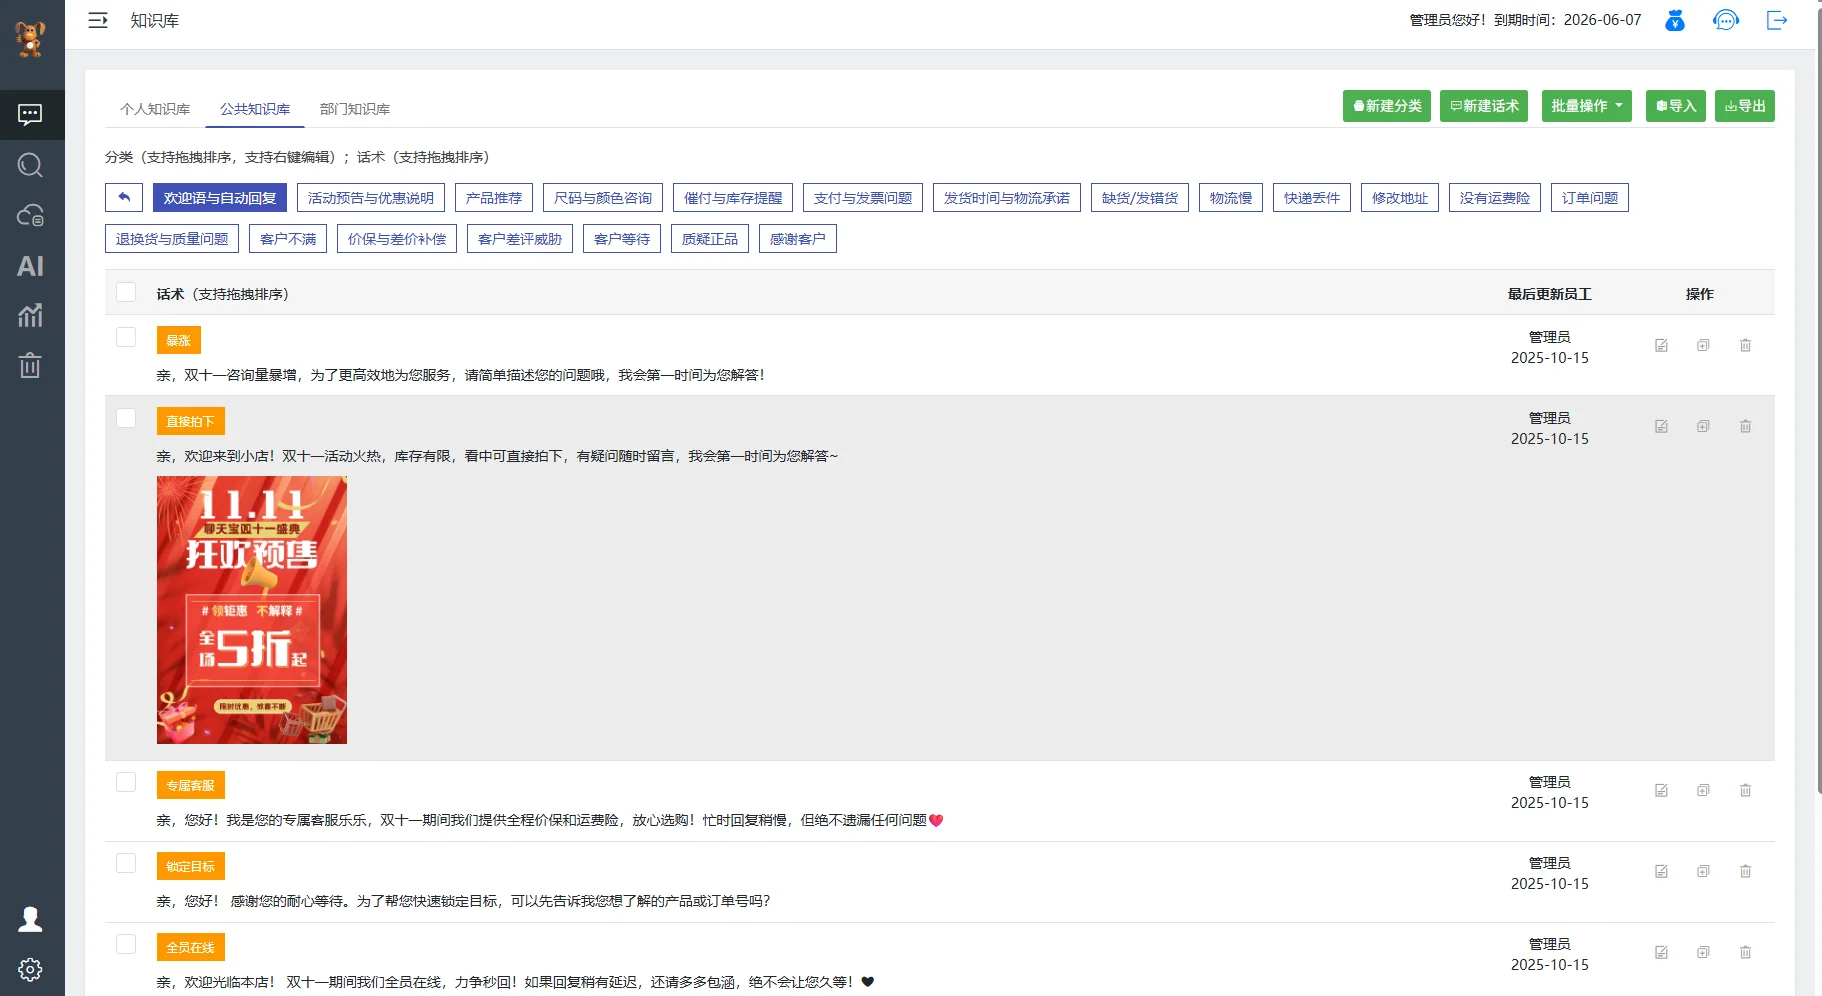Screen dimensions: 1822x996
Task: Select the 退换货与质量问题 category
Action: point(172,239)
